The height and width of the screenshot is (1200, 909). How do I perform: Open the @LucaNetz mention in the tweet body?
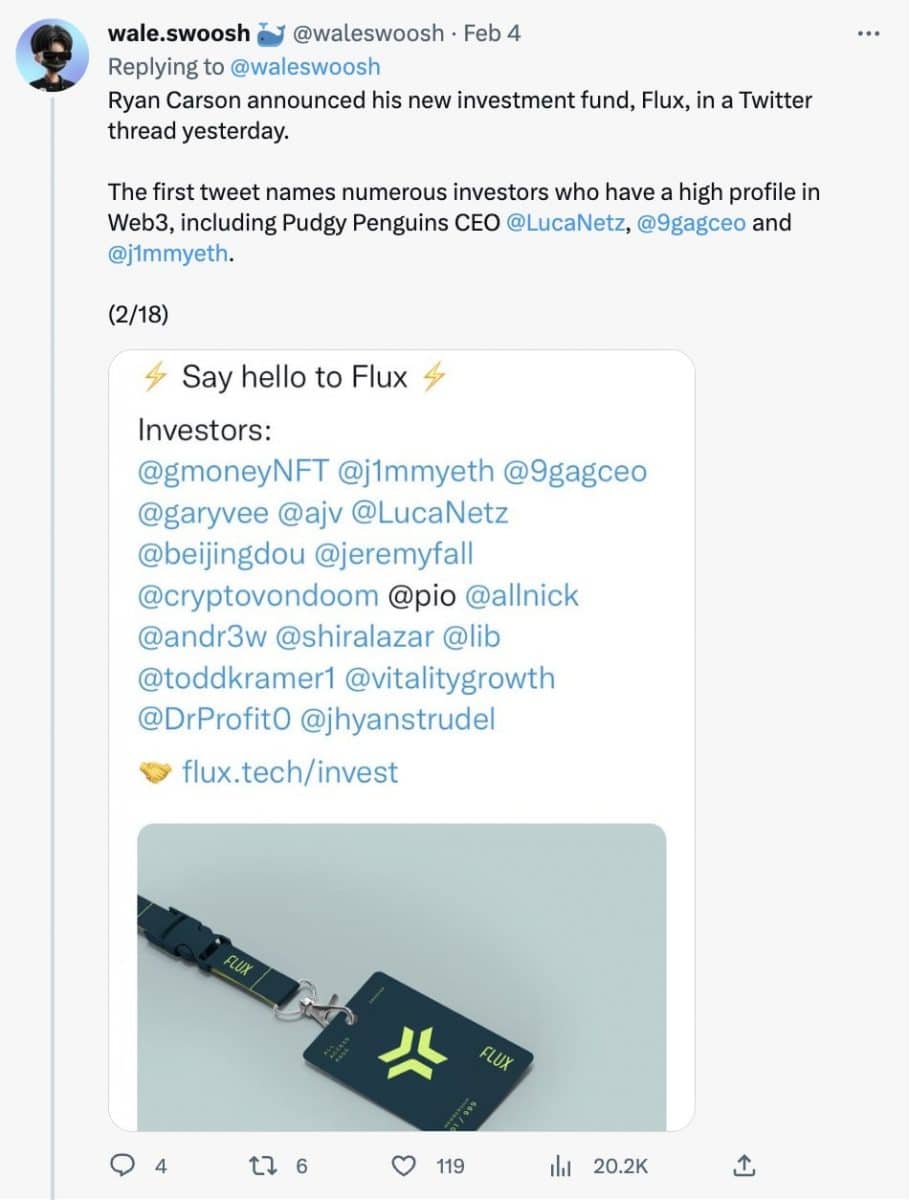tap(566, 222)
